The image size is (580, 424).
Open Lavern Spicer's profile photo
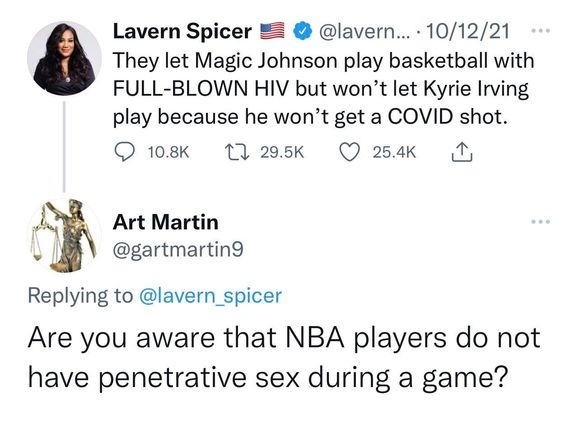click(64, 58)
